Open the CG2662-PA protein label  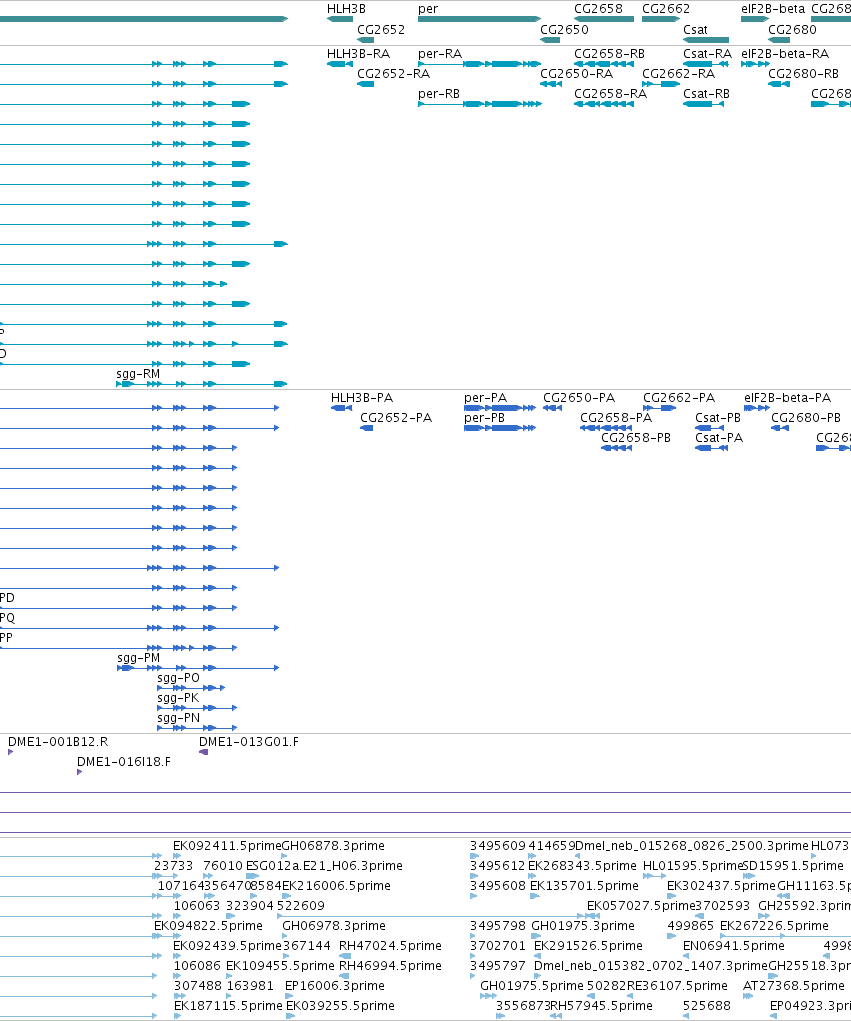679,398
